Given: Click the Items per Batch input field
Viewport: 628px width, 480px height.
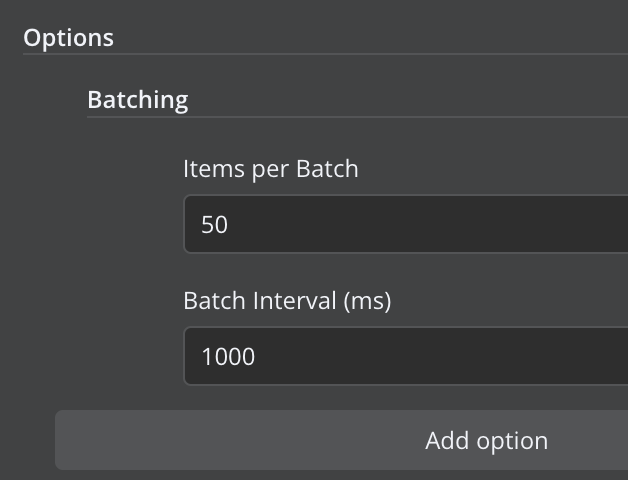Looking at the screenshot, I should tap(406, 224).
